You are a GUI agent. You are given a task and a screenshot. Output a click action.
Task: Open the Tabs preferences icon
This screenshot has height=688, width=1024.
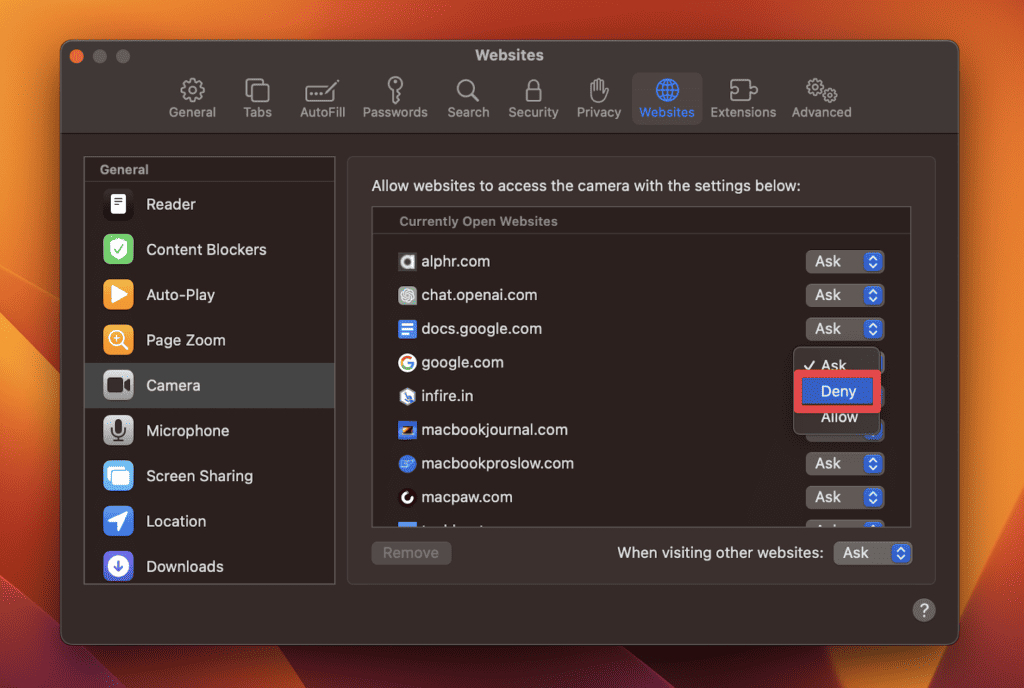(x=257, y=90)
